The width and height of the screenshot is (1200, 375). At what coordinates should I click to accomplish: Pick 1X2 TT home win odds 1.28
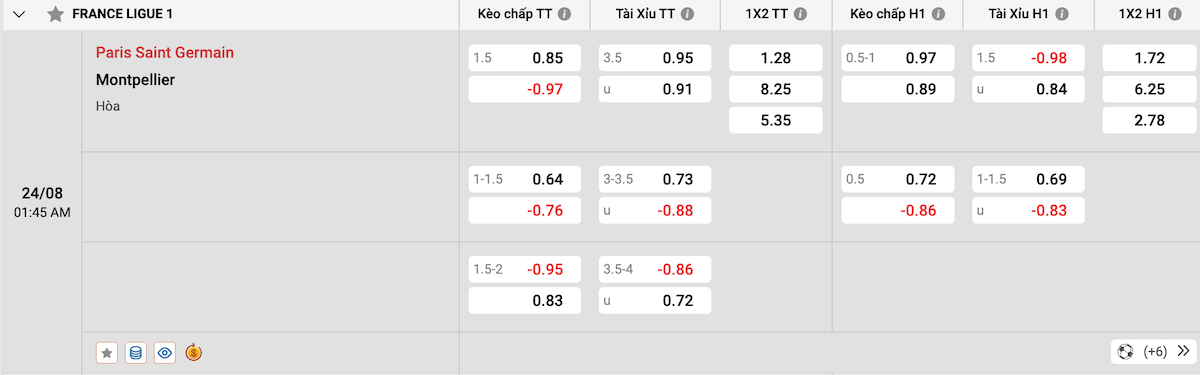point(776,58)
